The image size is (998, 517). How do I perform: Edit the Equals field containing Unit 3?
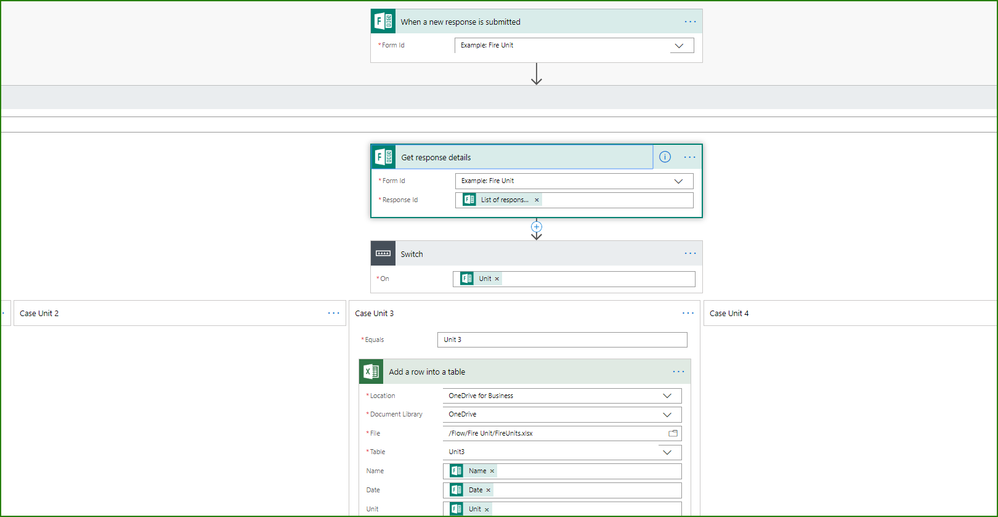pyautogui.click(x=562, y=340)
